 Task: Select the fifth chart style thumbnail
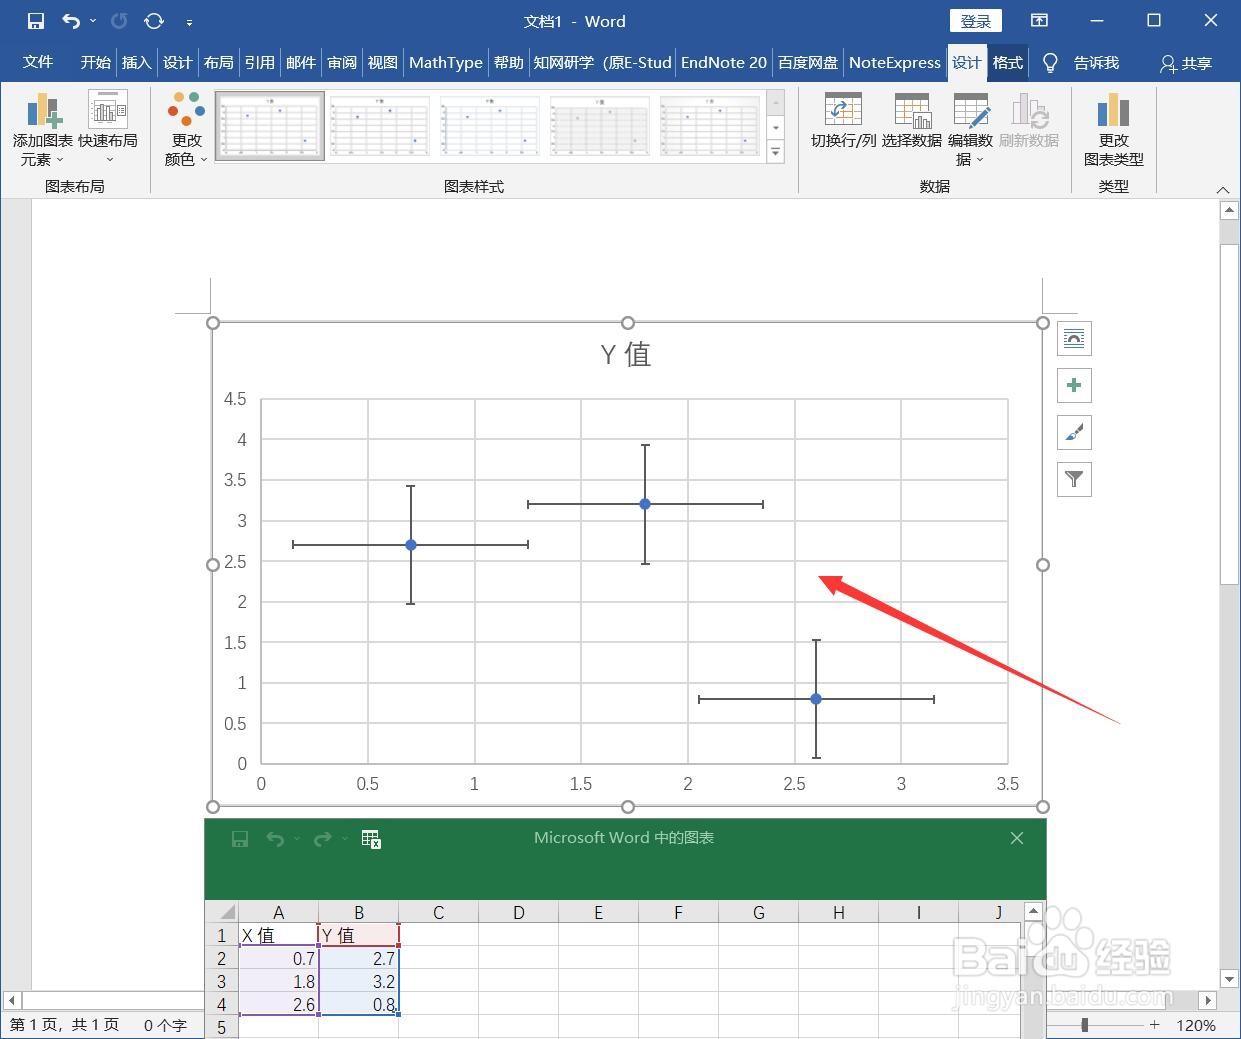pos(710,126)
